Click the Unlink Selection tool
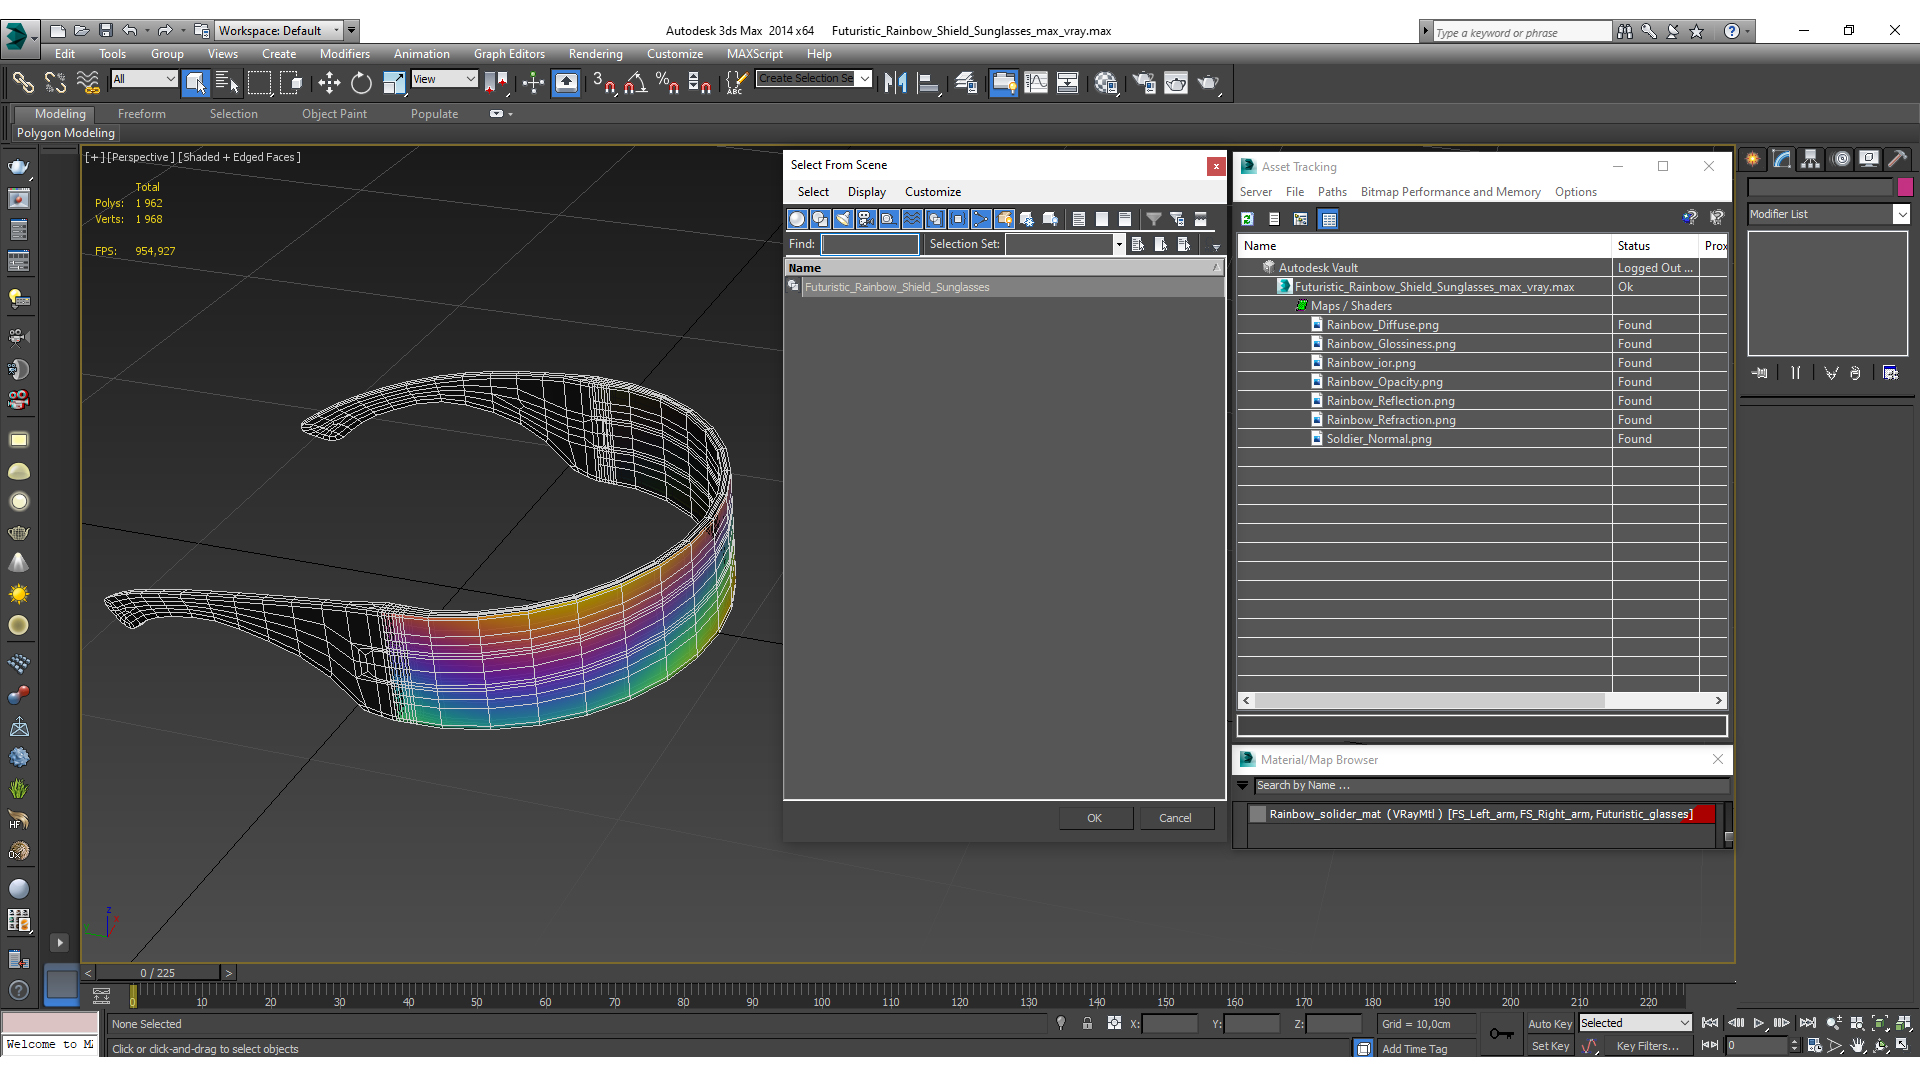This screenshot has height=1080, width=1920. tap(56, 83)
